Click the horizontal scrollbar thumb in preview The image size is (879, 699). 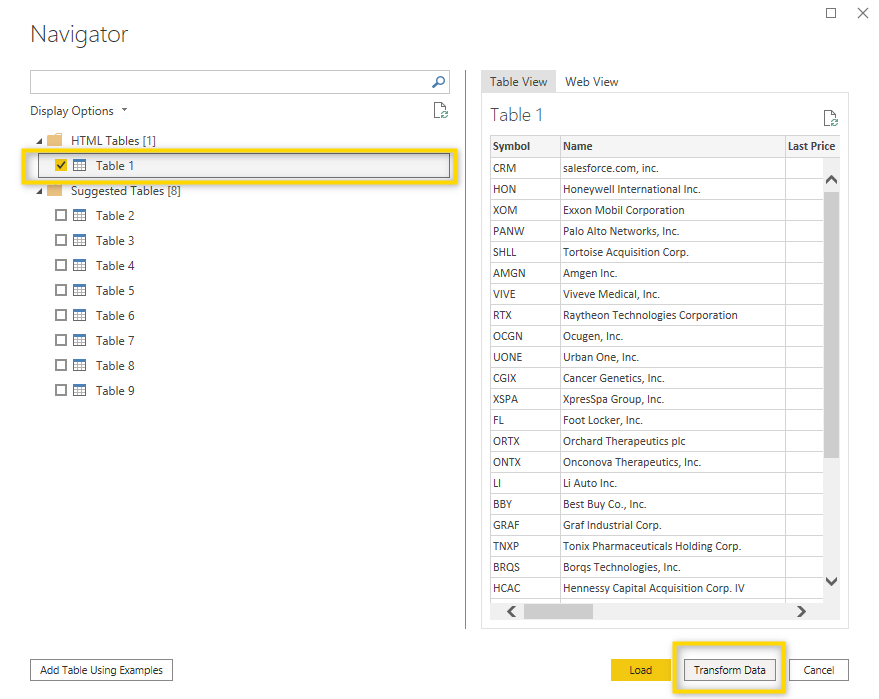point(558,612)
